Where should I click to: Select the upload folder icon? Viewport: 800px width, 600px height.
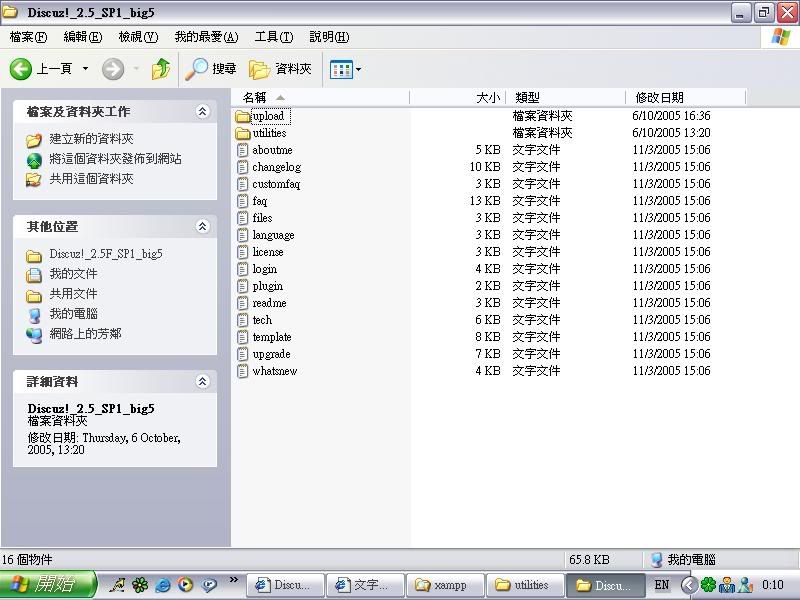(x=242, y=116)
